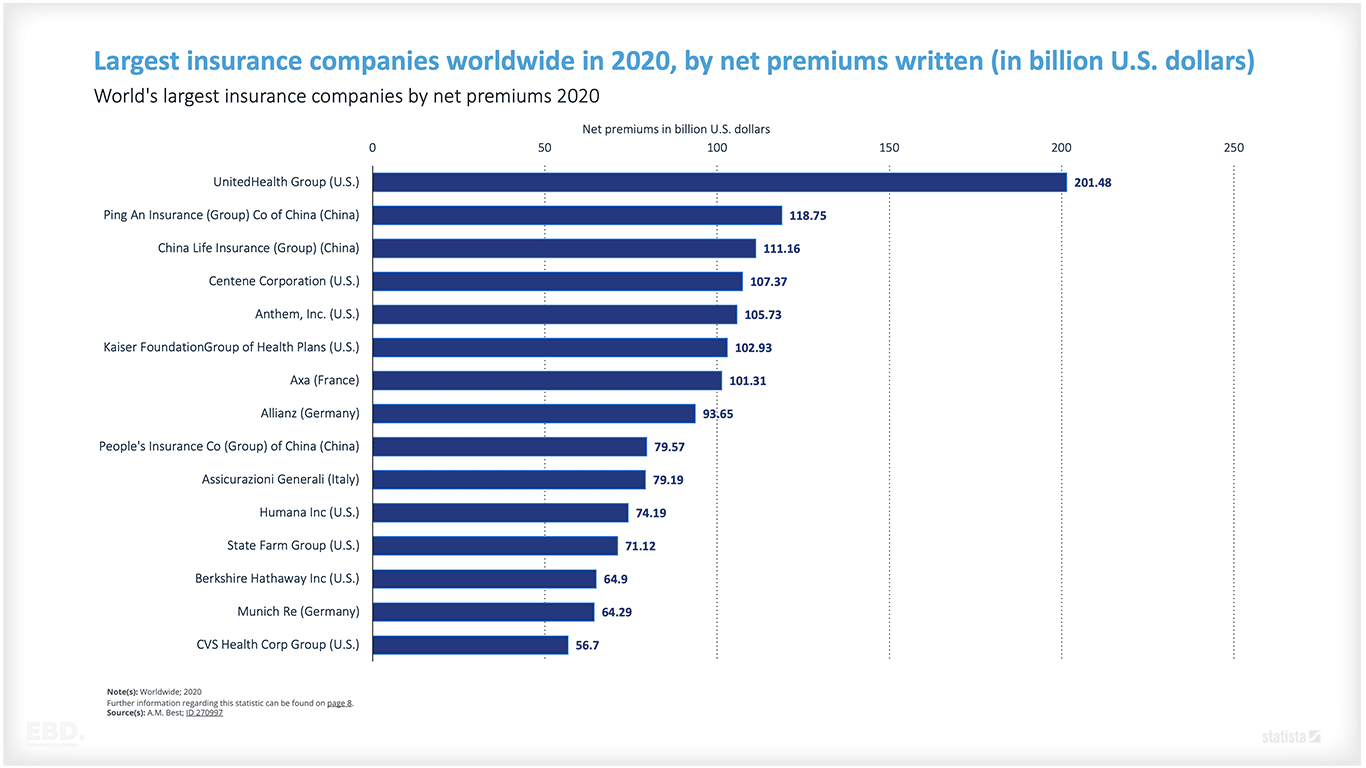Click 'Kaiser FoundationGroup of Health Plans' label
The width and height of the screenshot is (1366, 768).
[231, 347]
